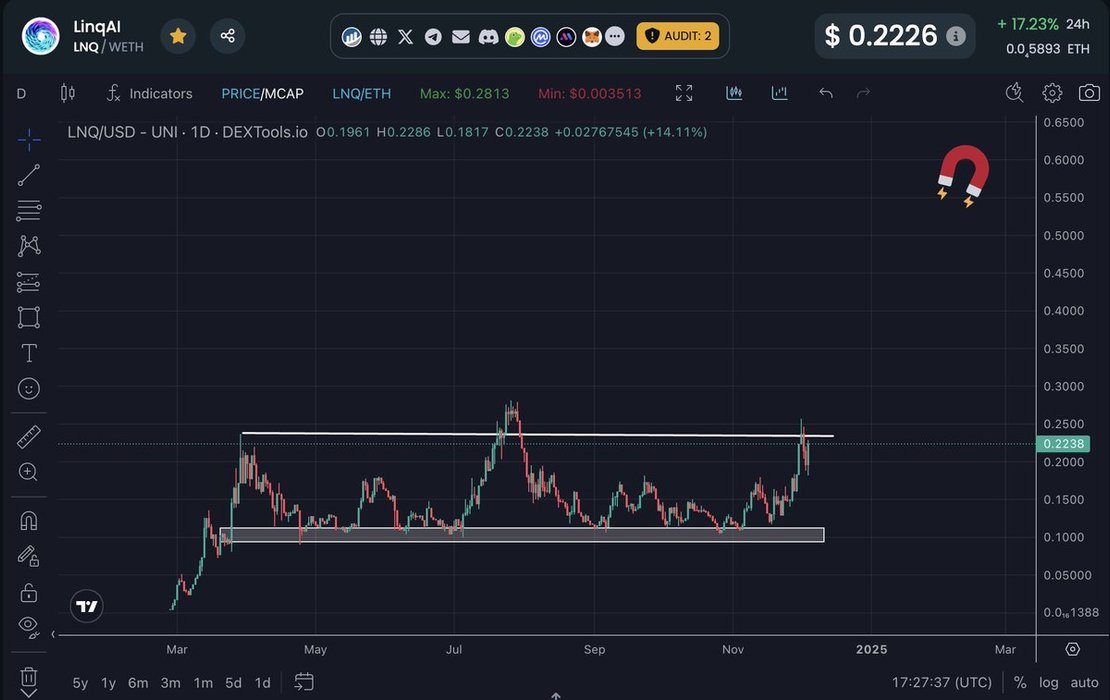1110x700 pixels.
Task: Toggle log scale
Action: pyautogui.click(x=1048, y=682)
